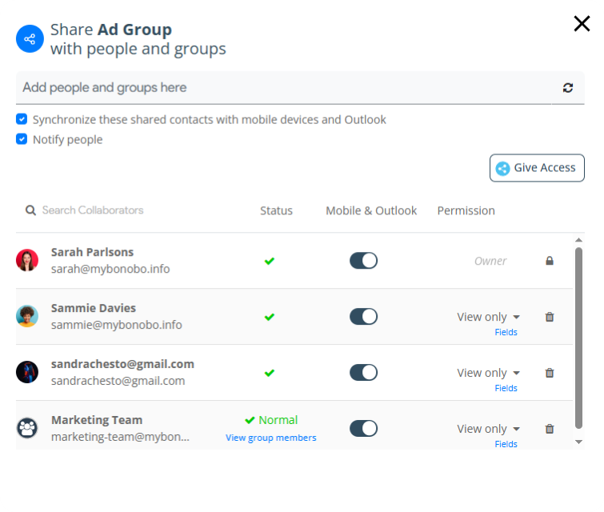Uncheck Synchronize shared contacts with mobile devices
This screenshot has height=512, width=604.
[x=22, y=120]
